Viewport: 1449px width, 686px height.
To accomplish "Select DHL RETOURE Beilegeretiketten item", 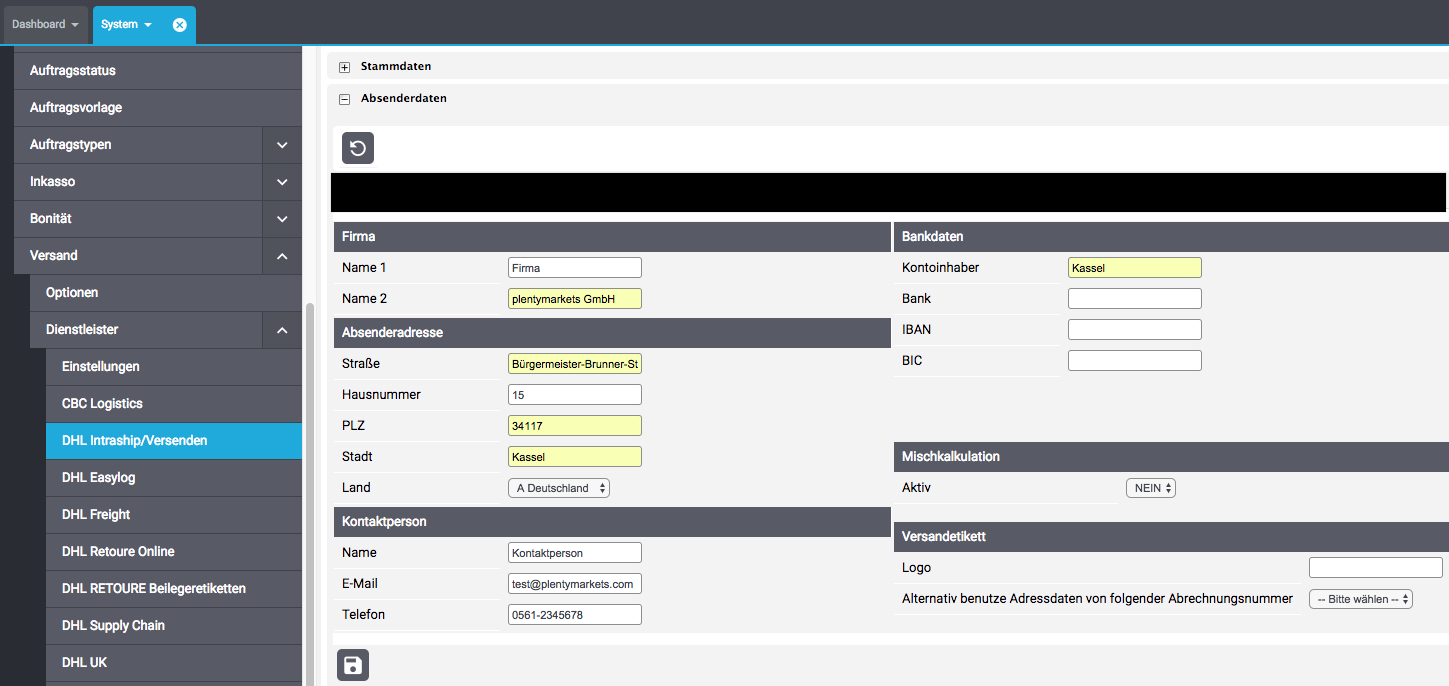I will coord(174,589).
